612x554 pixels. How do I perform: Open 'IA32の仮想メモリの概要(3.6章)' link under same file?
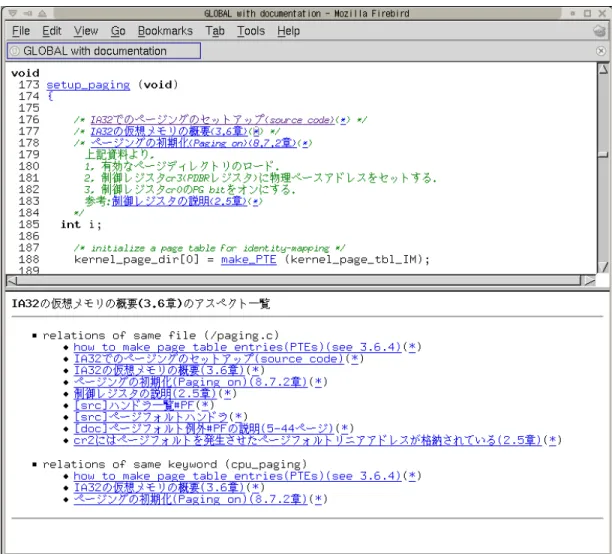pos(159,371)
